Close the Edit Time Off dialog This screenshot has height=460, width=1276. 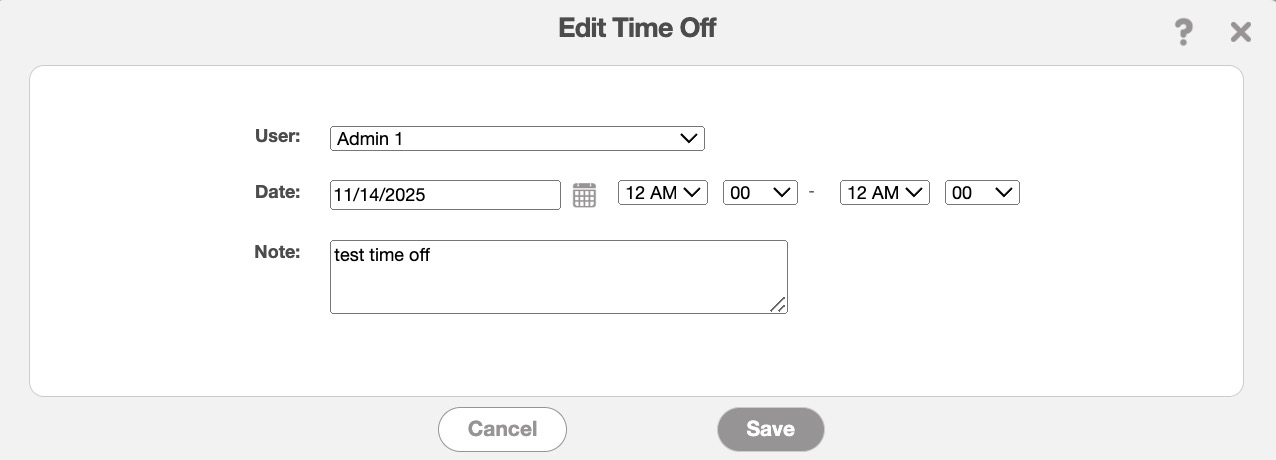pyautogui.click(x=1240, y=33)
